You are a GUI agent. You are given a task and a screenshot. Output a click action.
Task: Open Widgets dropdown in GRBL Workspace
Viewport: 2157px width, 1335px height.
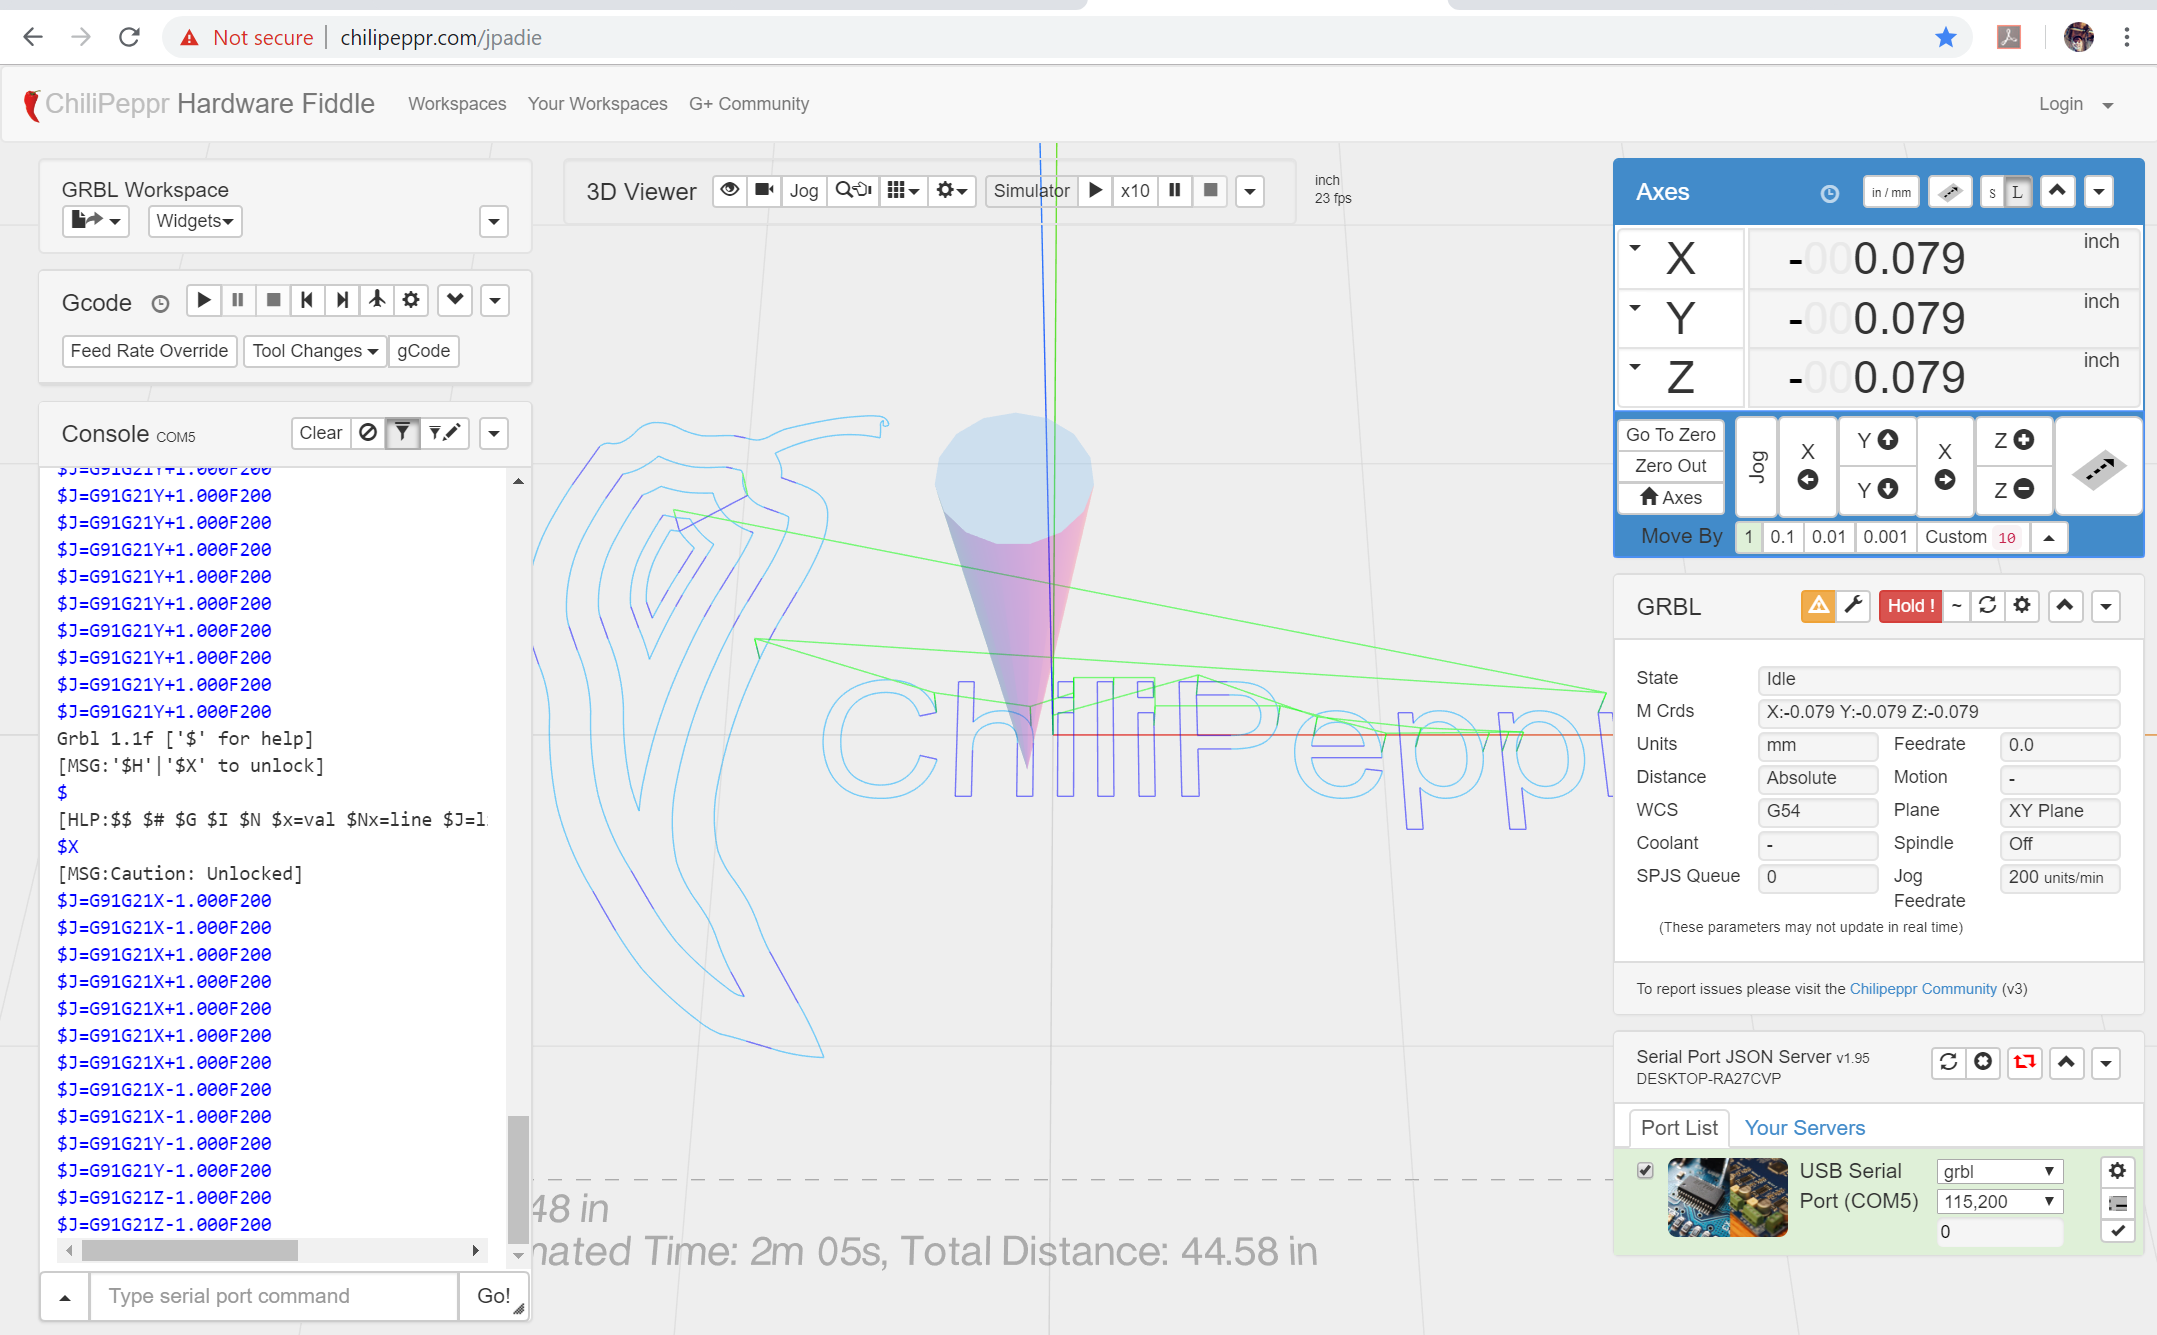tap(195, 221)
